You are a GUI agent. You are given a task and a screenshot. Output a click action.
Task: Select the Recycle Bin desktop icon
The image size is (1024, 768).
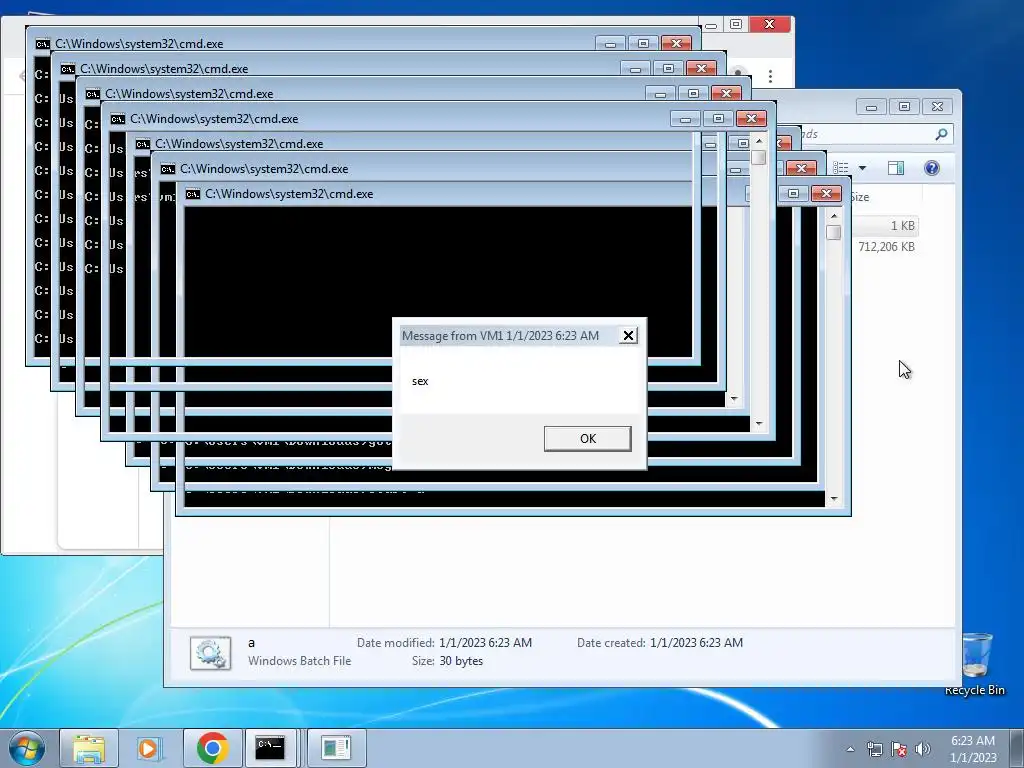975,664
